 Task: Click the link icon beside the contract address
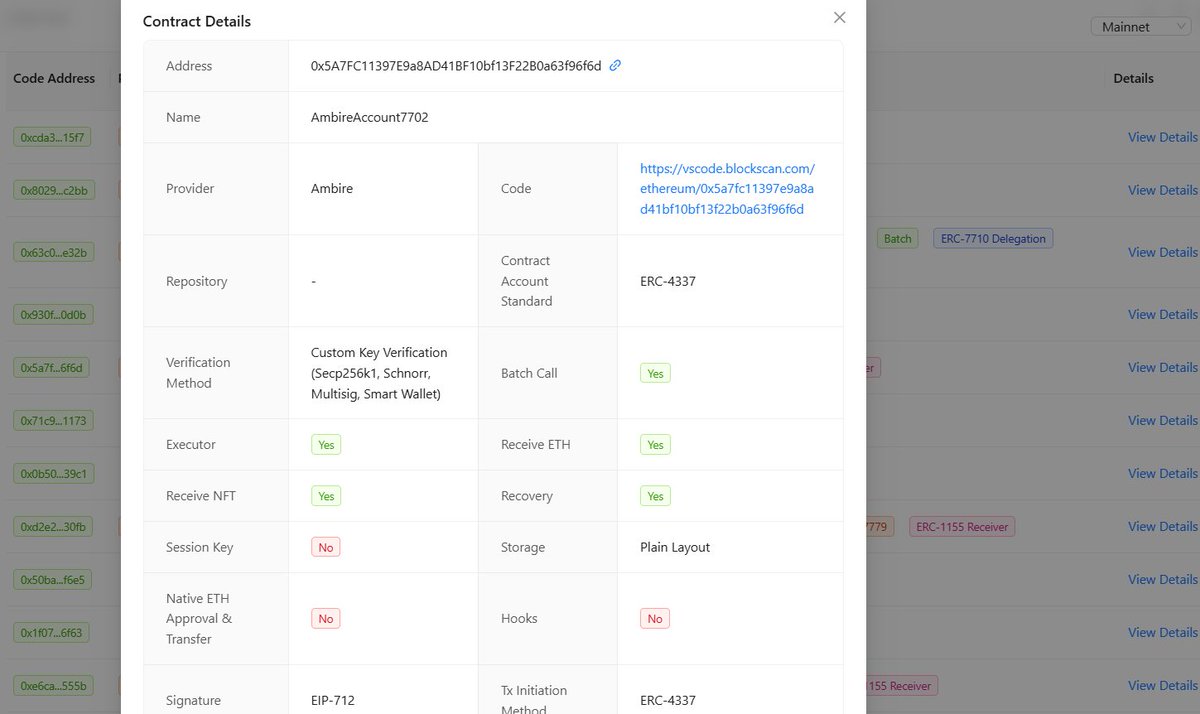(615, 66)
